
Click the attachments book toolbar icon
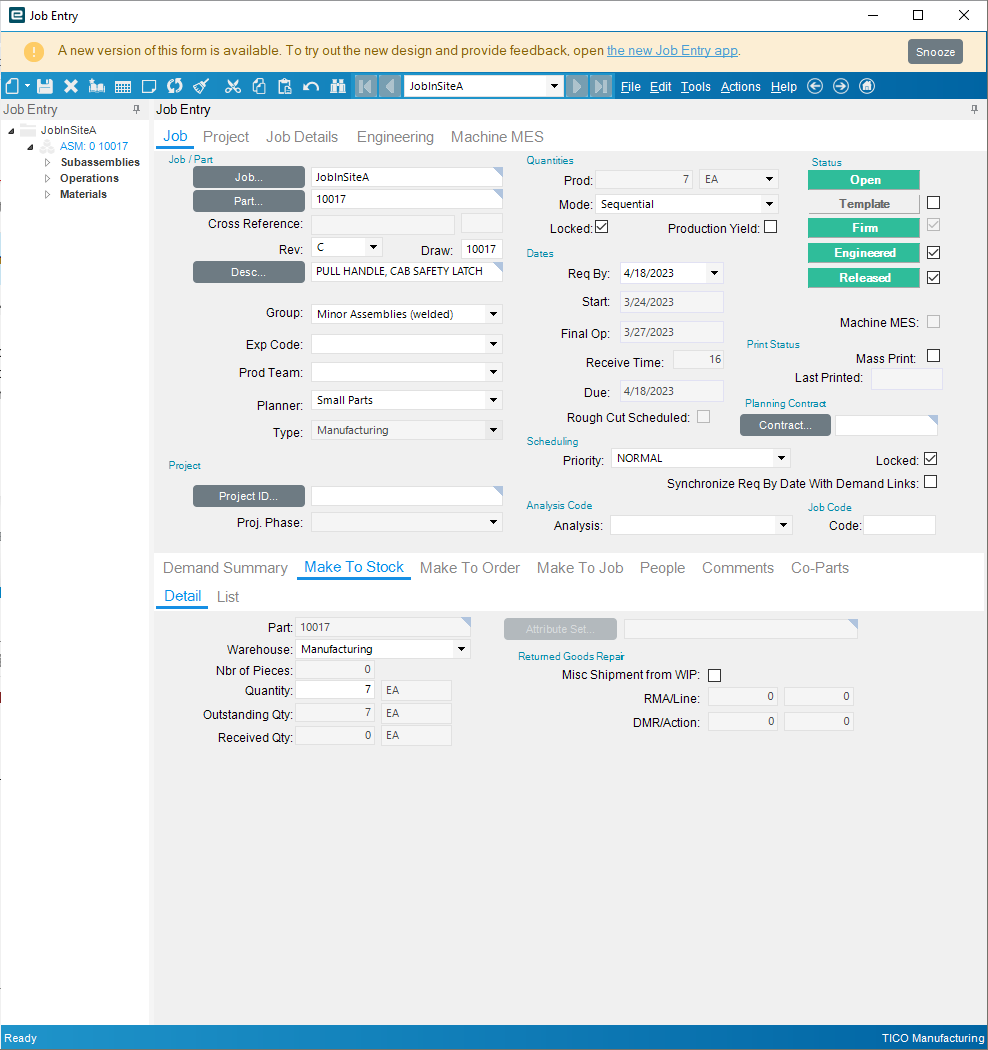[x=97, y=86]
